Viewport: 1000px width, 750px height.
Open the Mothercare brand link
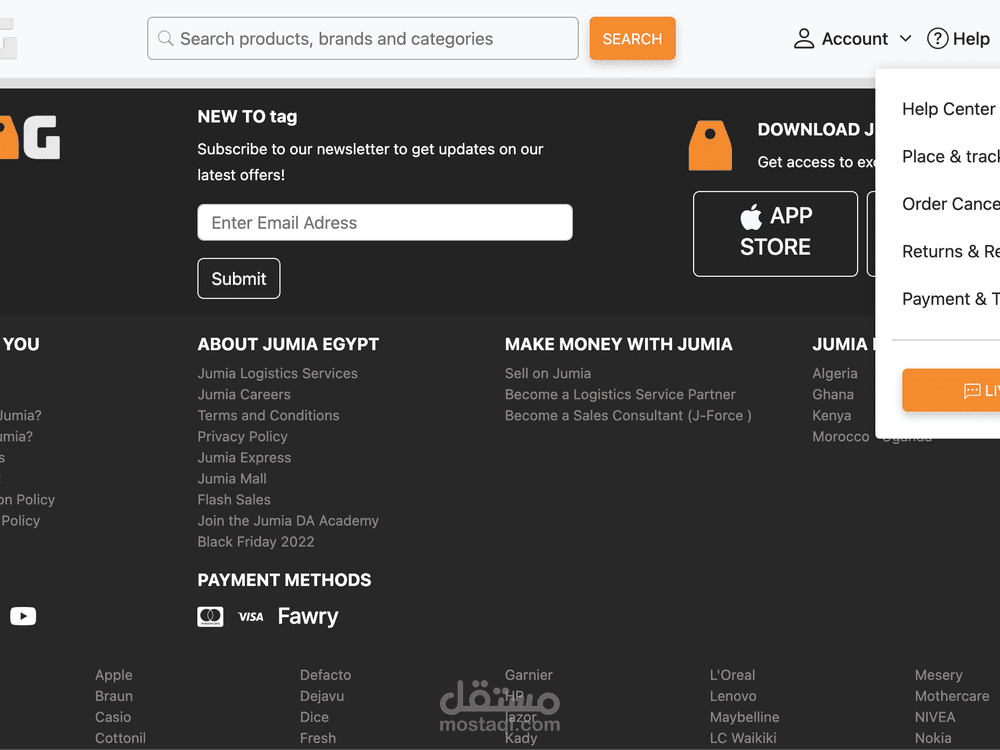coord(952,696)
